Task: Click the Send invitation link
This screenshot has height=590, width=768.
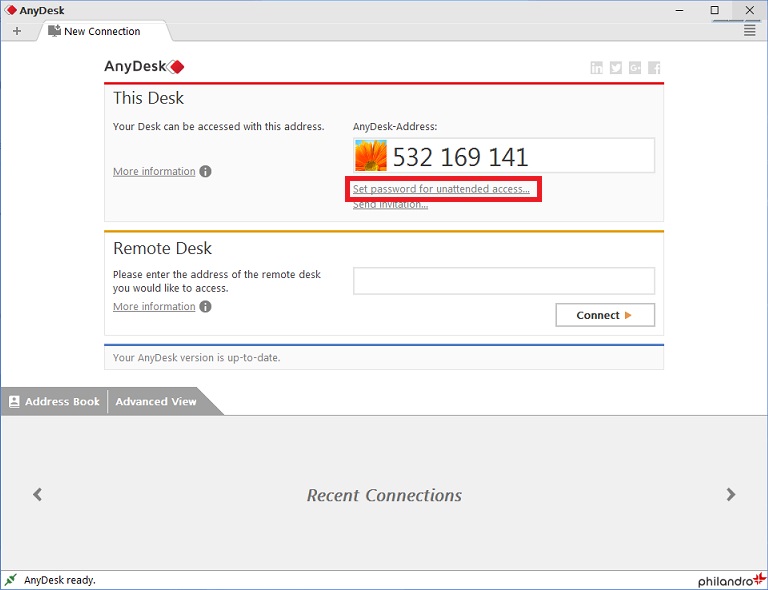Action: click(x=390, y=205)
